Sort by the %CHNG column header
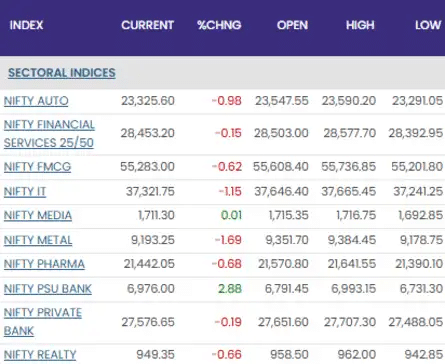Image resolution: width=445 pixels, height=364 pixels. (219, 25)
